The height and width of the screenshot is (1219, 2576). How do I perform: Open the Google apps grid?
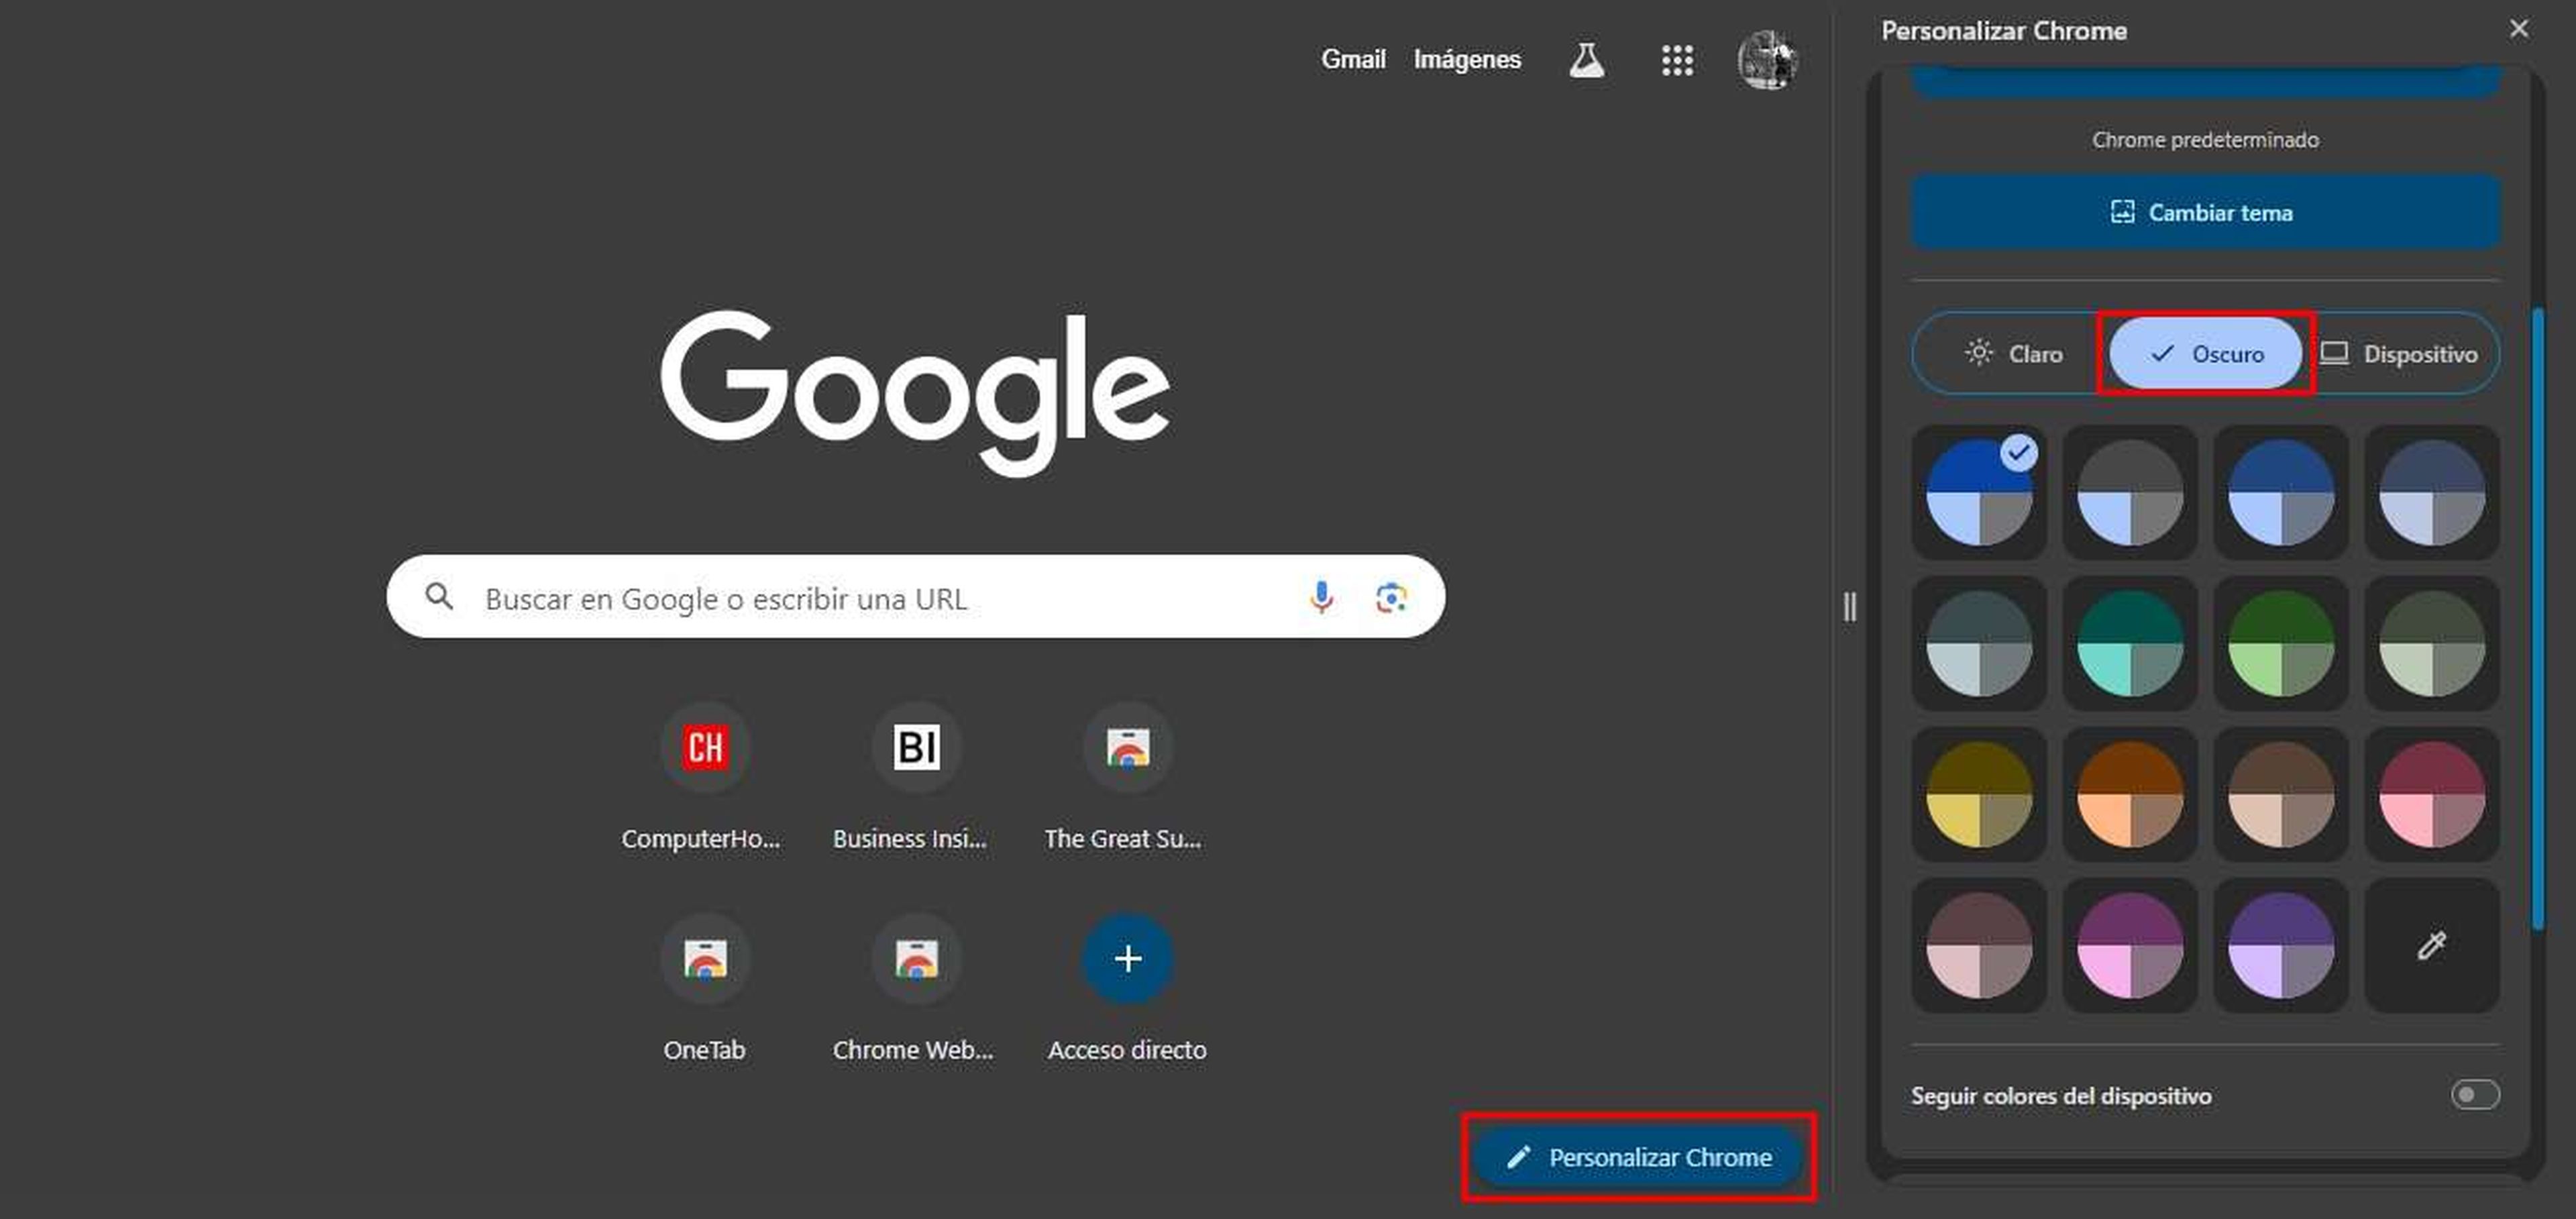coord(1677,60)
